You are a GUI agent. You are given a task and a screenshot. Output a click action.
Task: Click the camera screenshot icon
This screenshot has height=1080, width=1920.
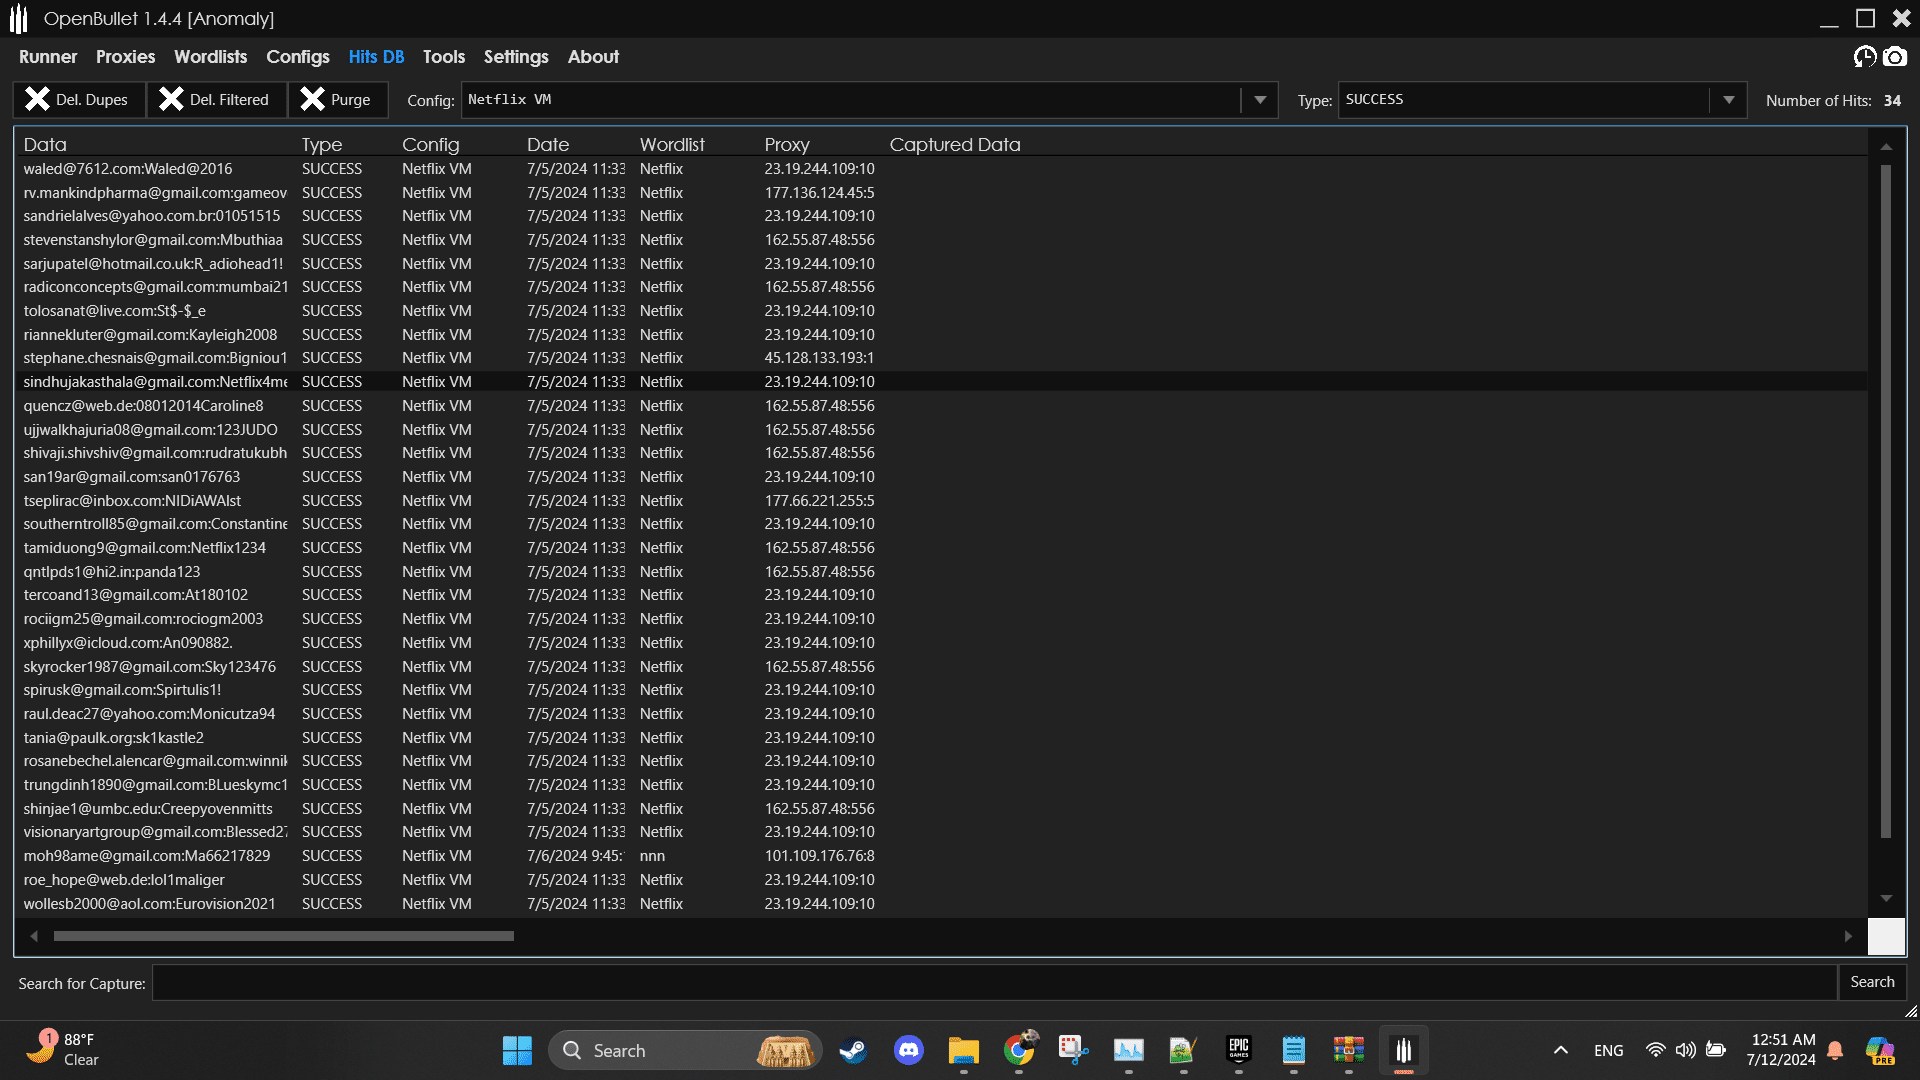(1895, 57)
